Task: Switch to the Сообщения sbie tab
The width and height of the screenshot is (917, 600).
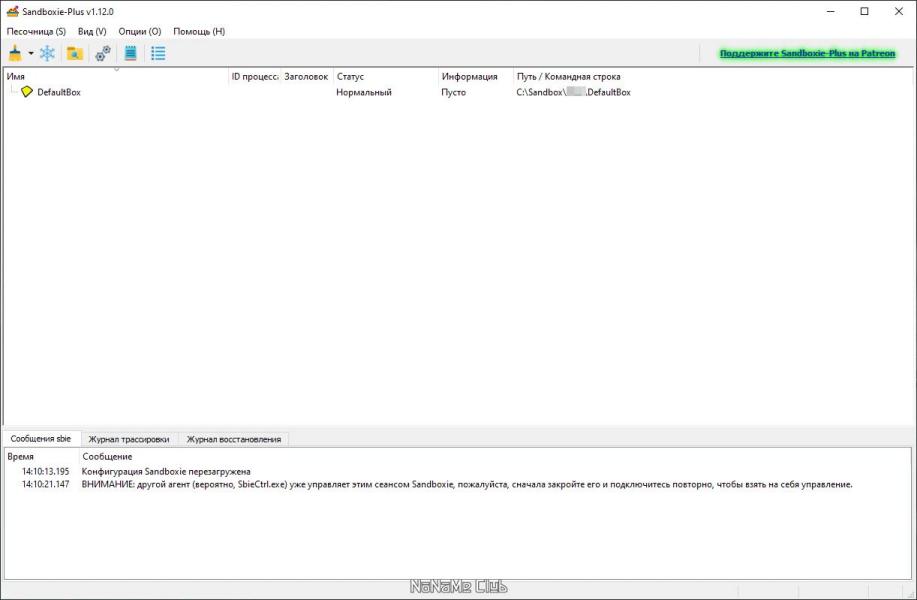Action: click(x=41, y=439)
